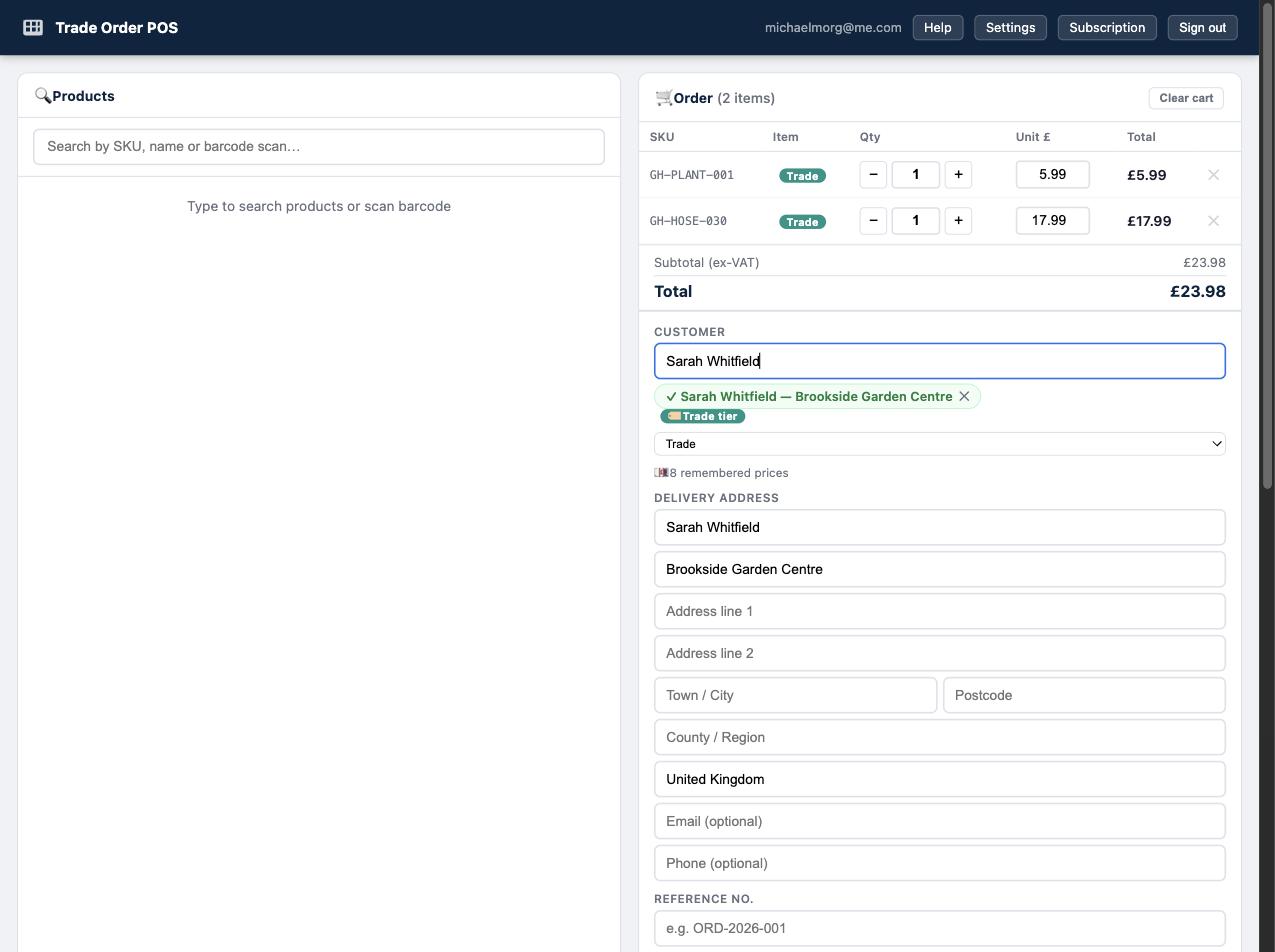Click the Town / City field
The height and width of the screenshot is (952, 1275).
click(x=796, y=695)
